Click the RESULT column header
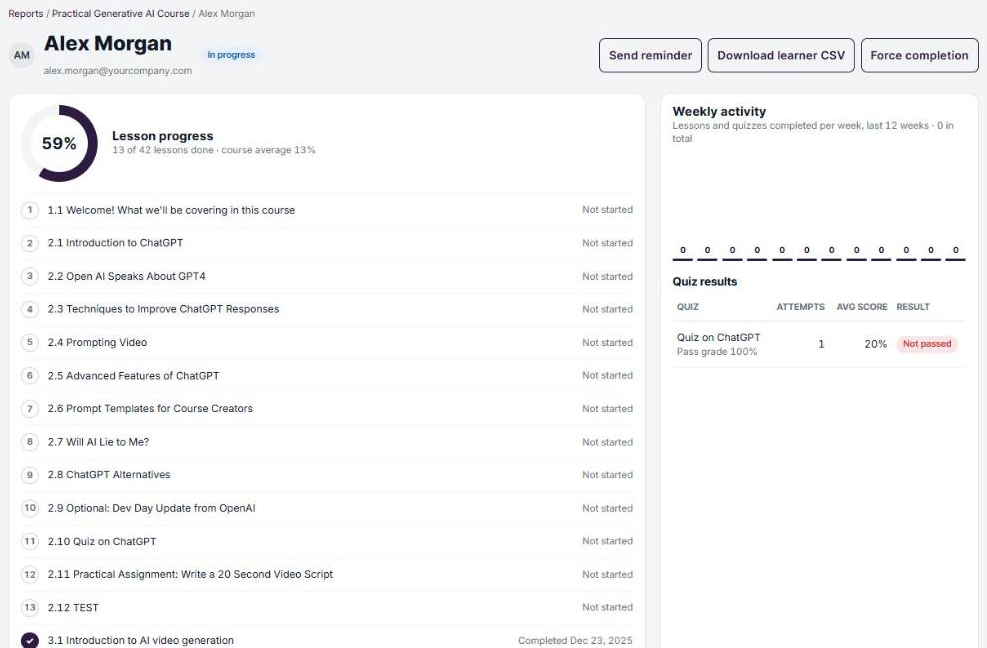This screenshot has width=987, height=648. [x=913, y=307]
